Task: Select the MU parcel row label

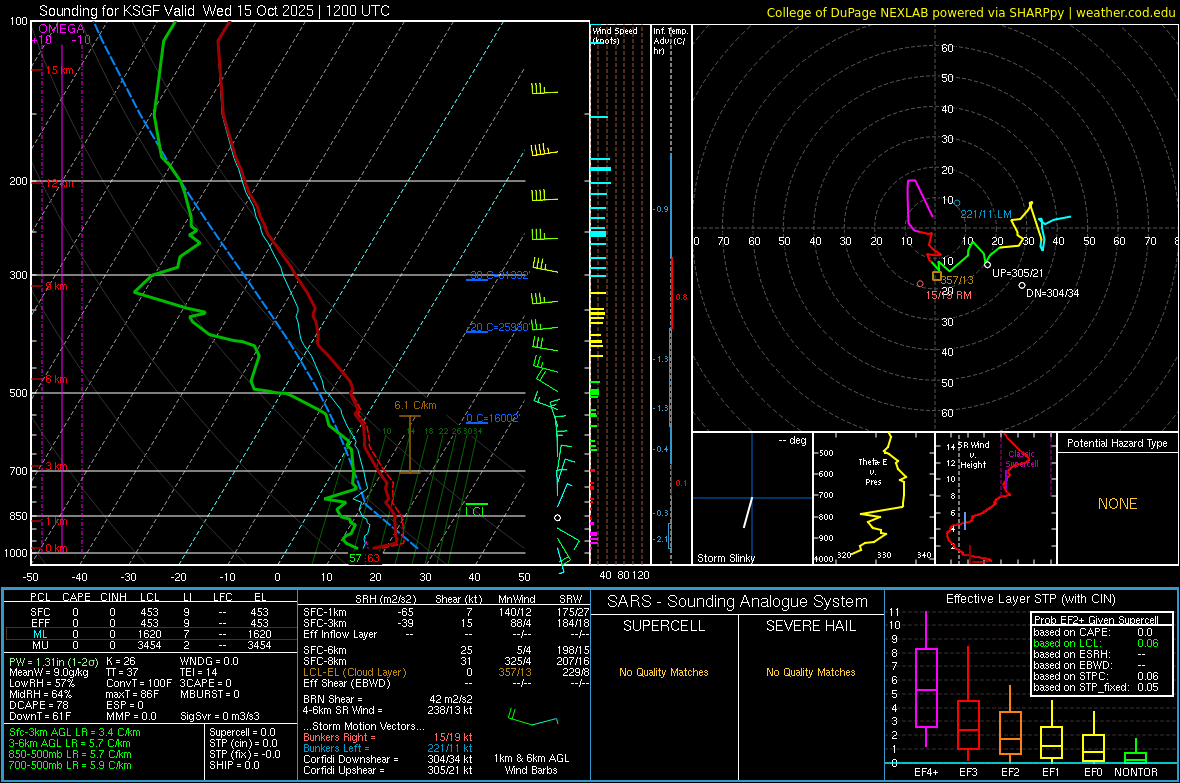Action: point(40,645)
